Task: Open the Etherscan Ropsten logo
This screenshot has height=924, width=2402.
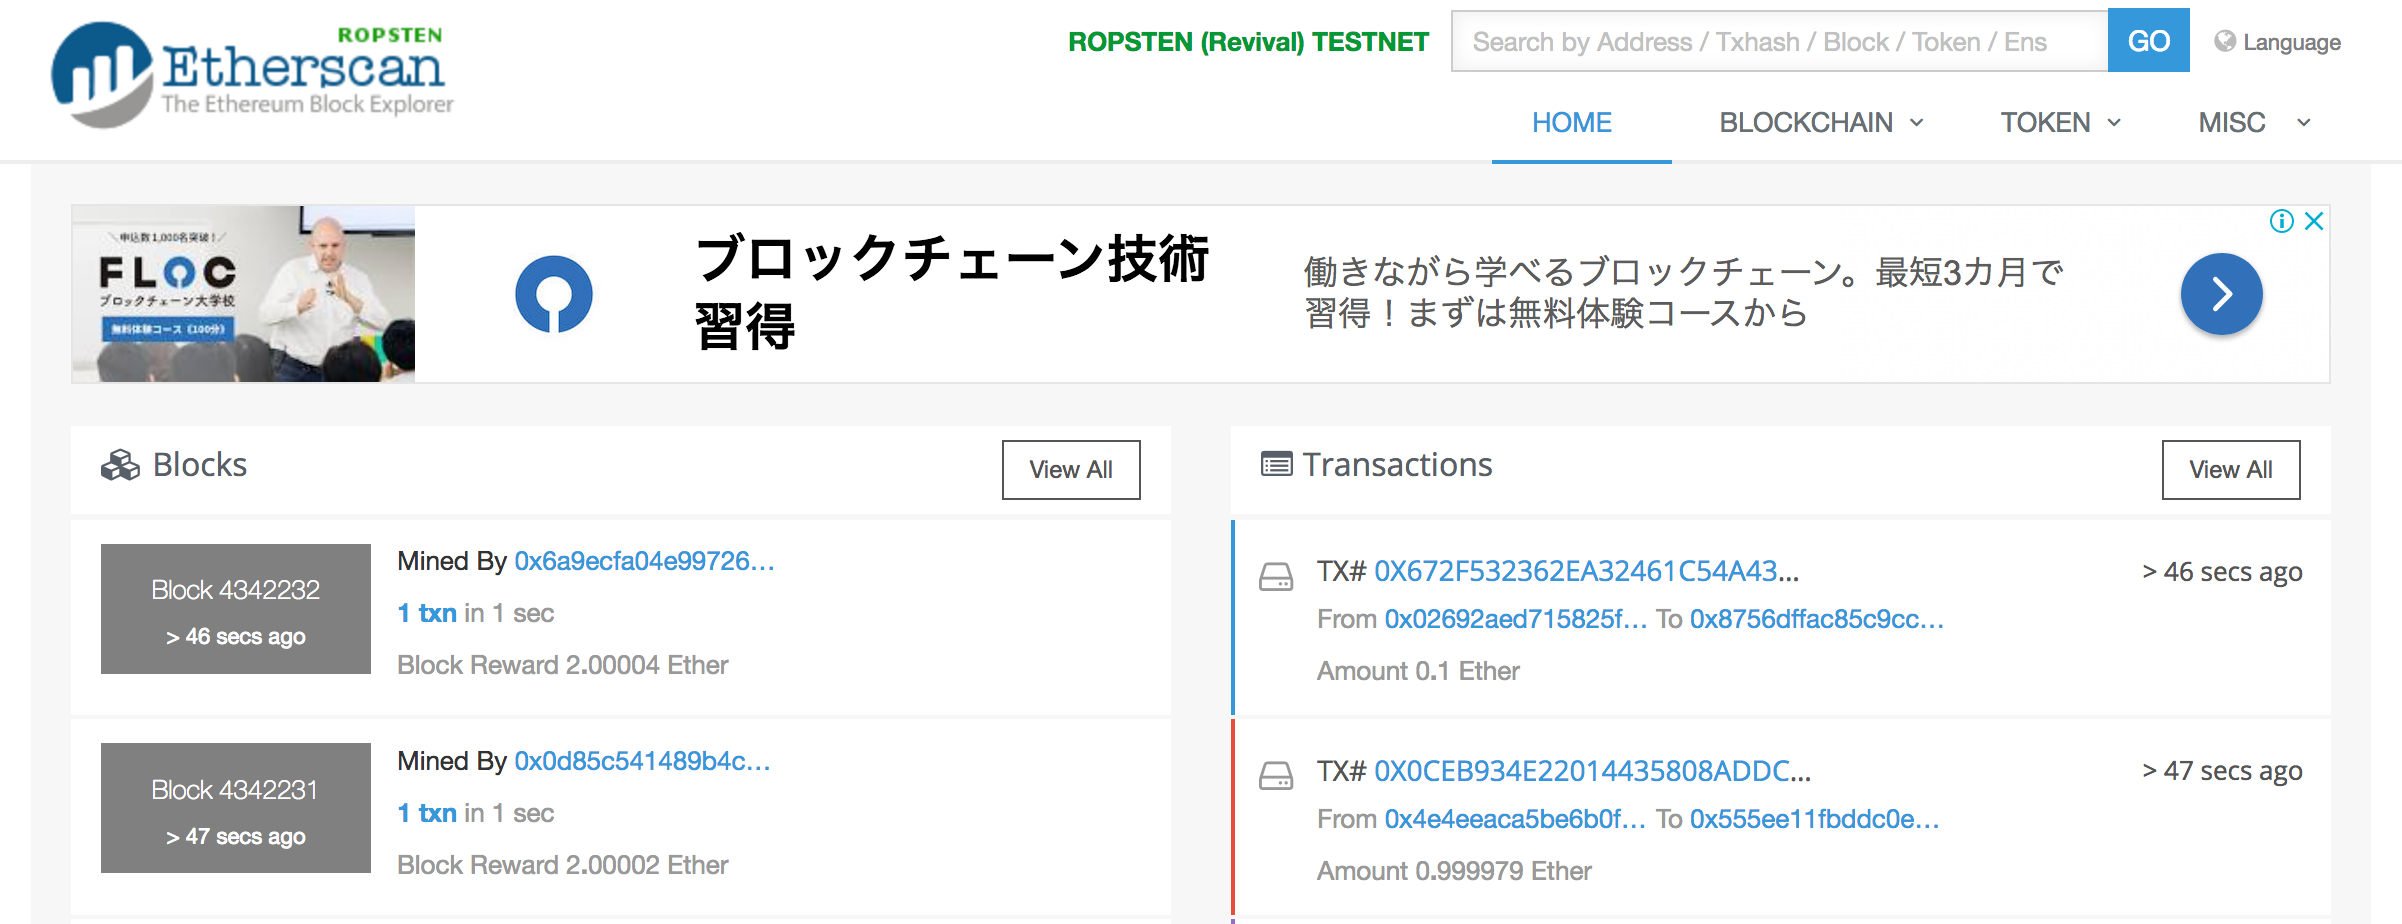Action: click(x=252, y=75)
